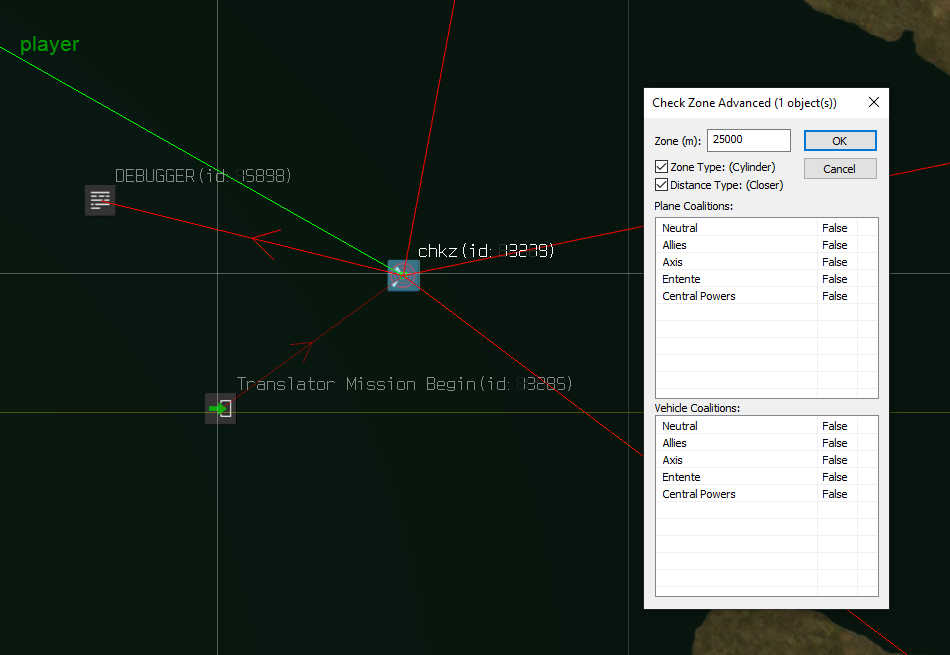Click the Cancel button
This screenshot has height=655, width=950.
(x=840, y=168)
